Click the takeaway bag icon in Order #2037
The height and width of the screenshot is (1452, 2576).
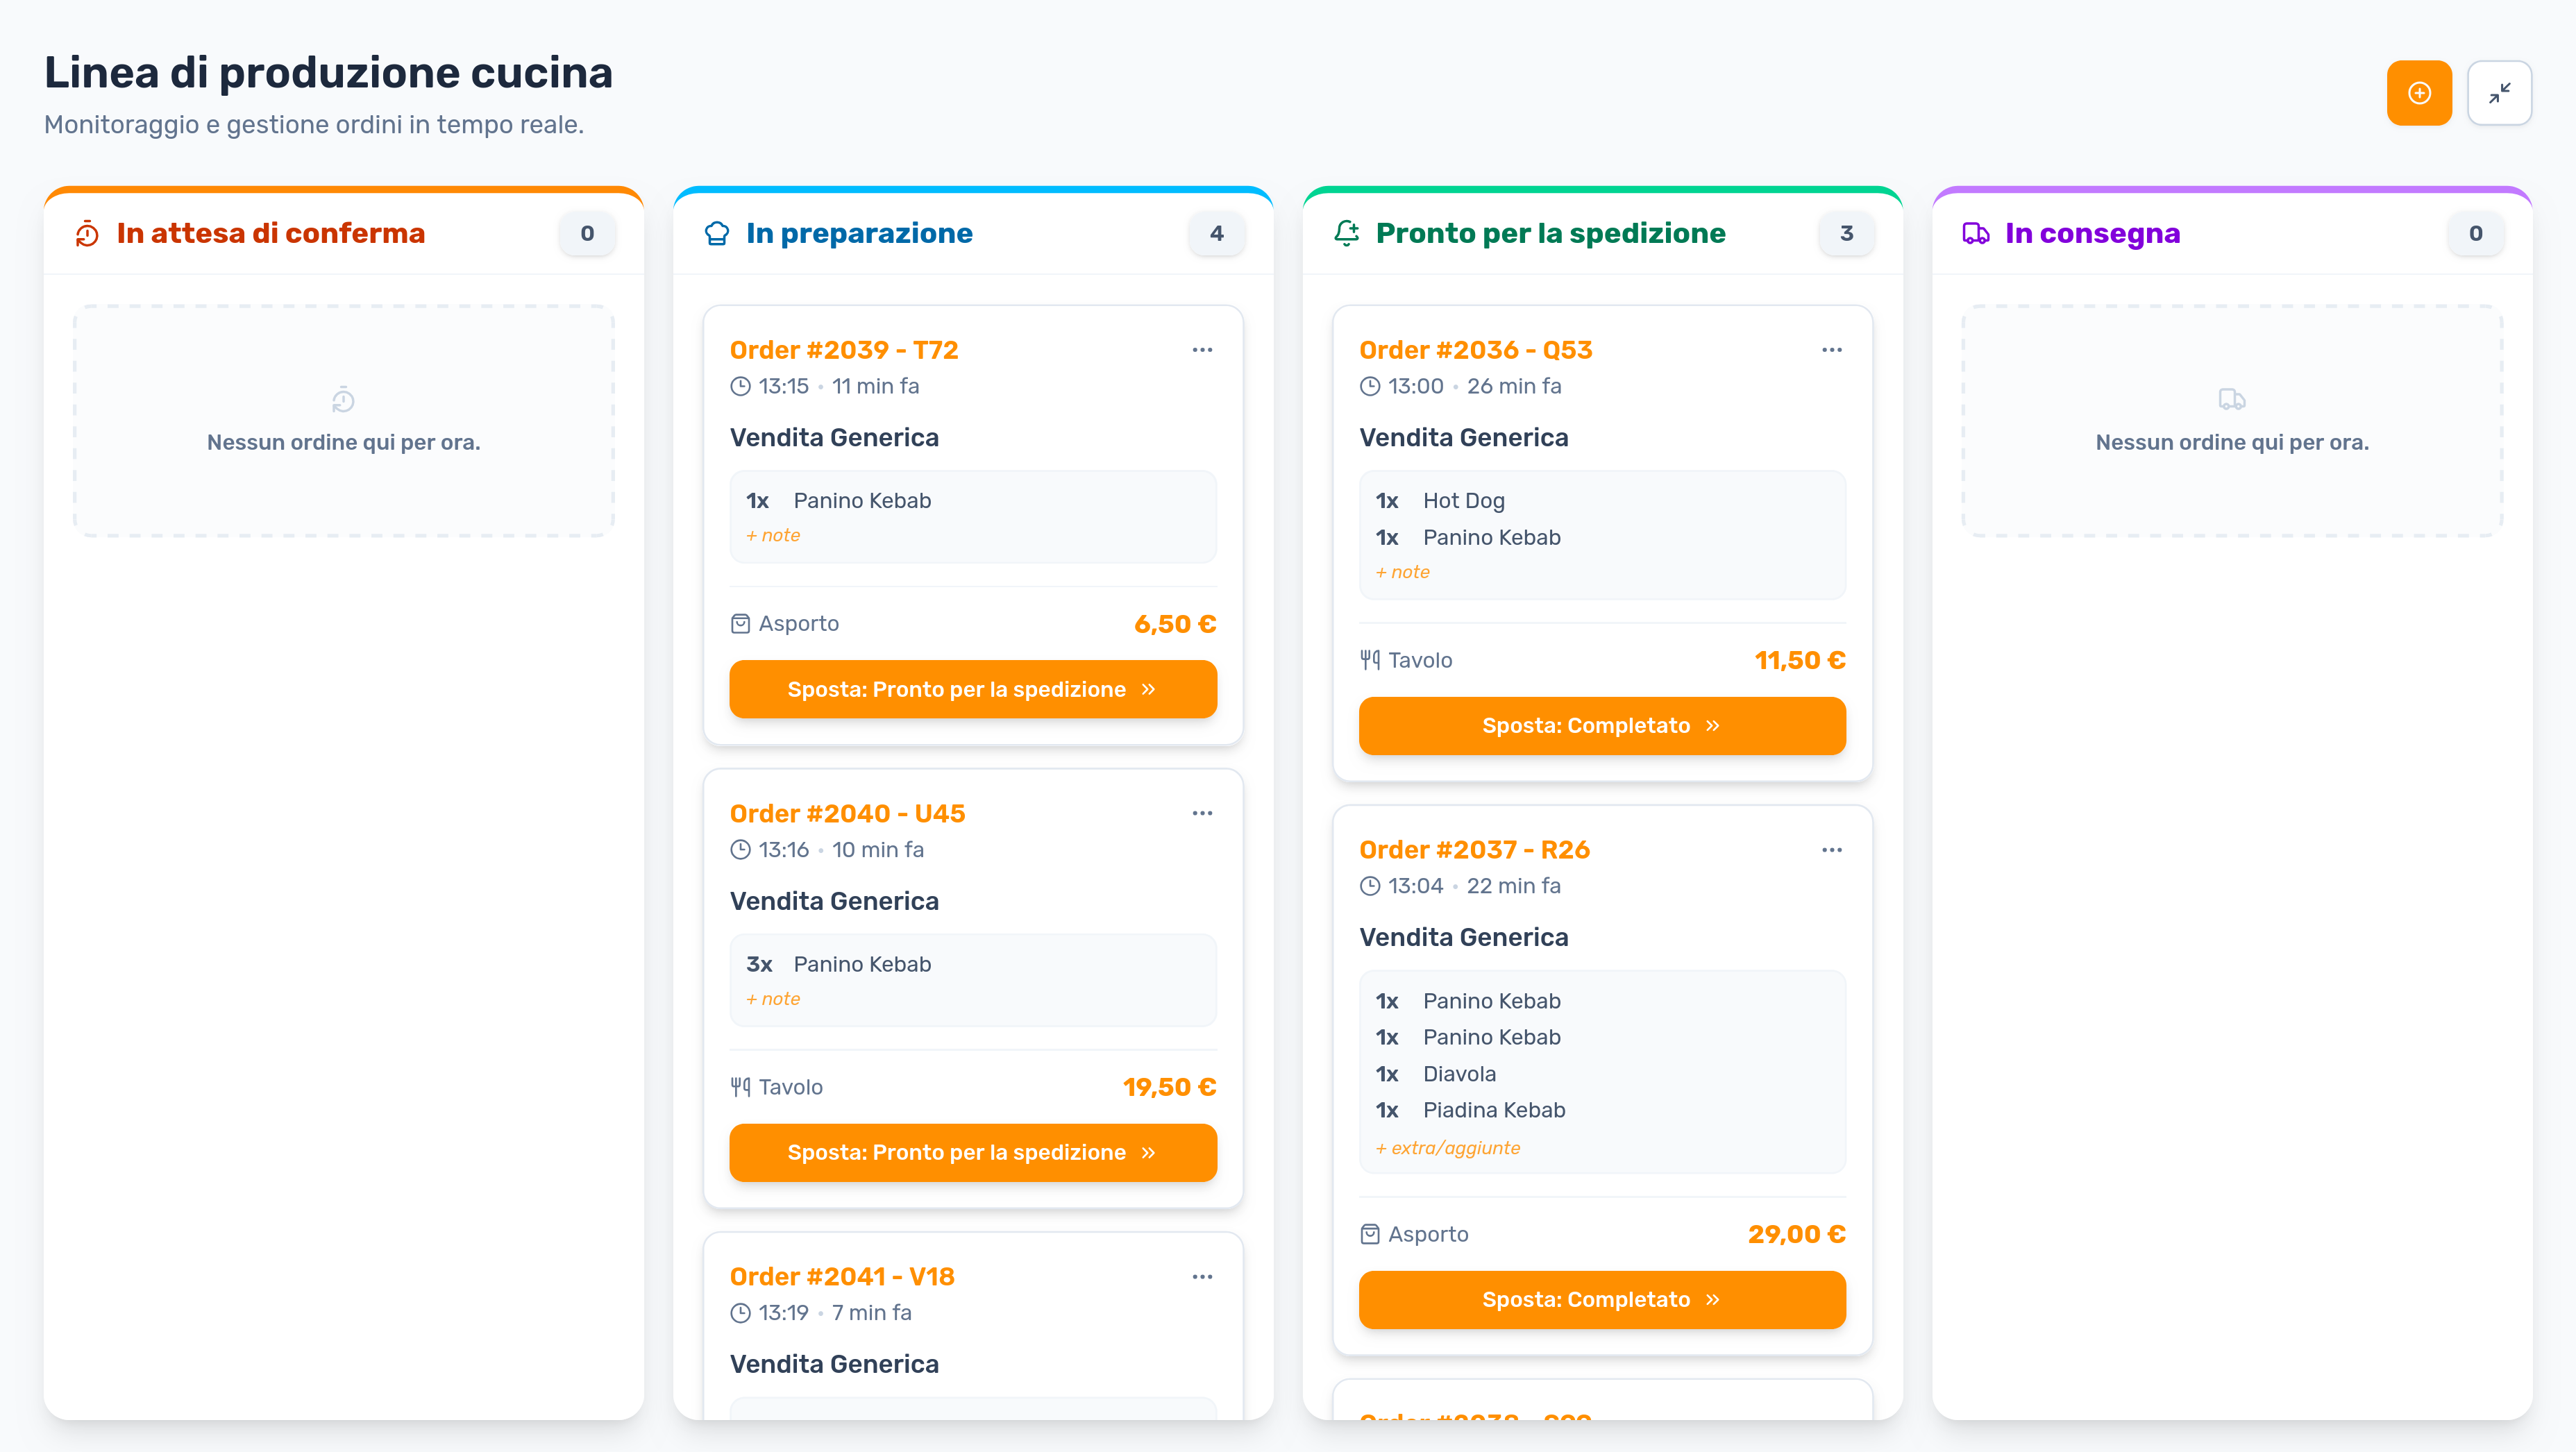pos(1370,1234)
